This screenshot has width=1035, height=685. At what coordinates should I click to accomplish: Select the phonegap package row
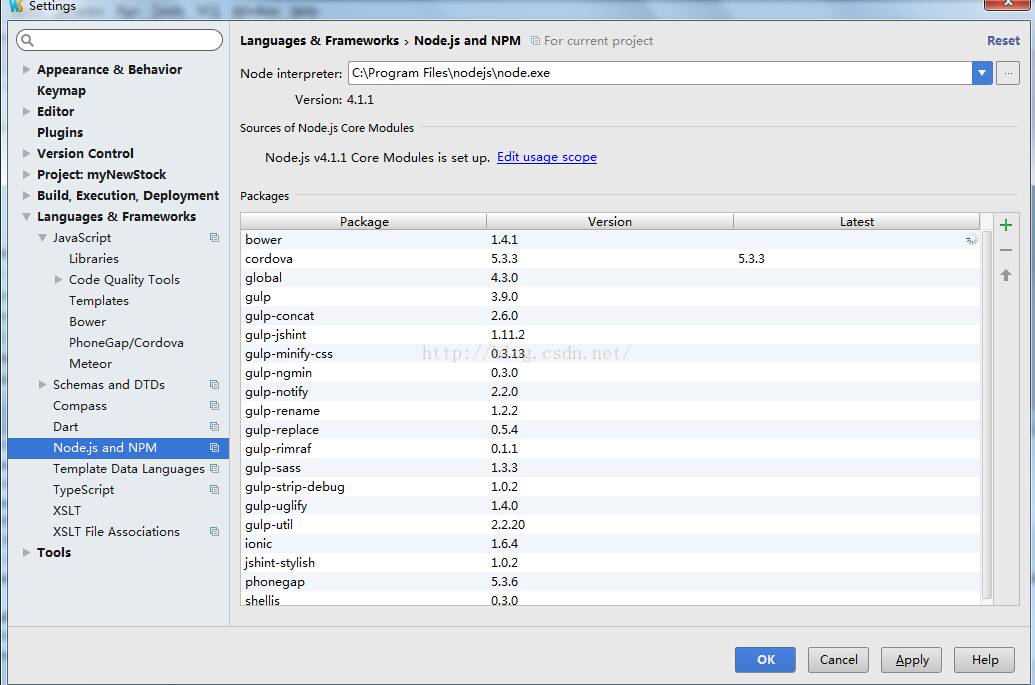[611, 582]
